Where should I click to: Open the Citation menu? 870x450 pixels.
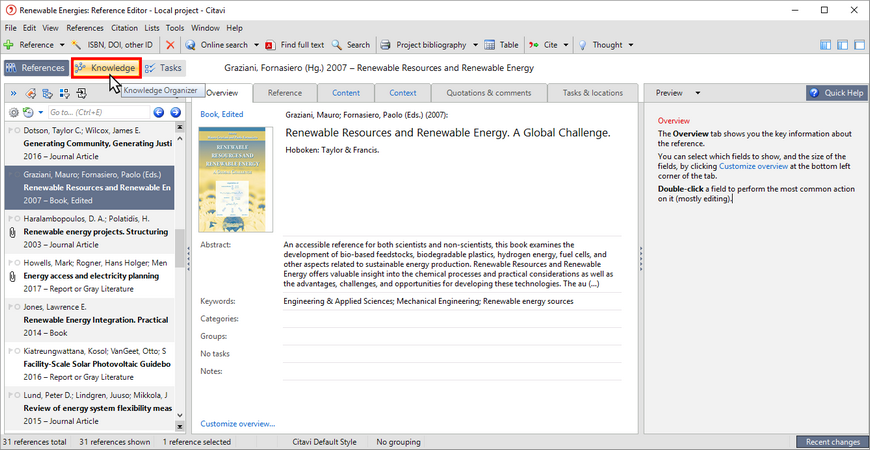click(x=124, y=28)
